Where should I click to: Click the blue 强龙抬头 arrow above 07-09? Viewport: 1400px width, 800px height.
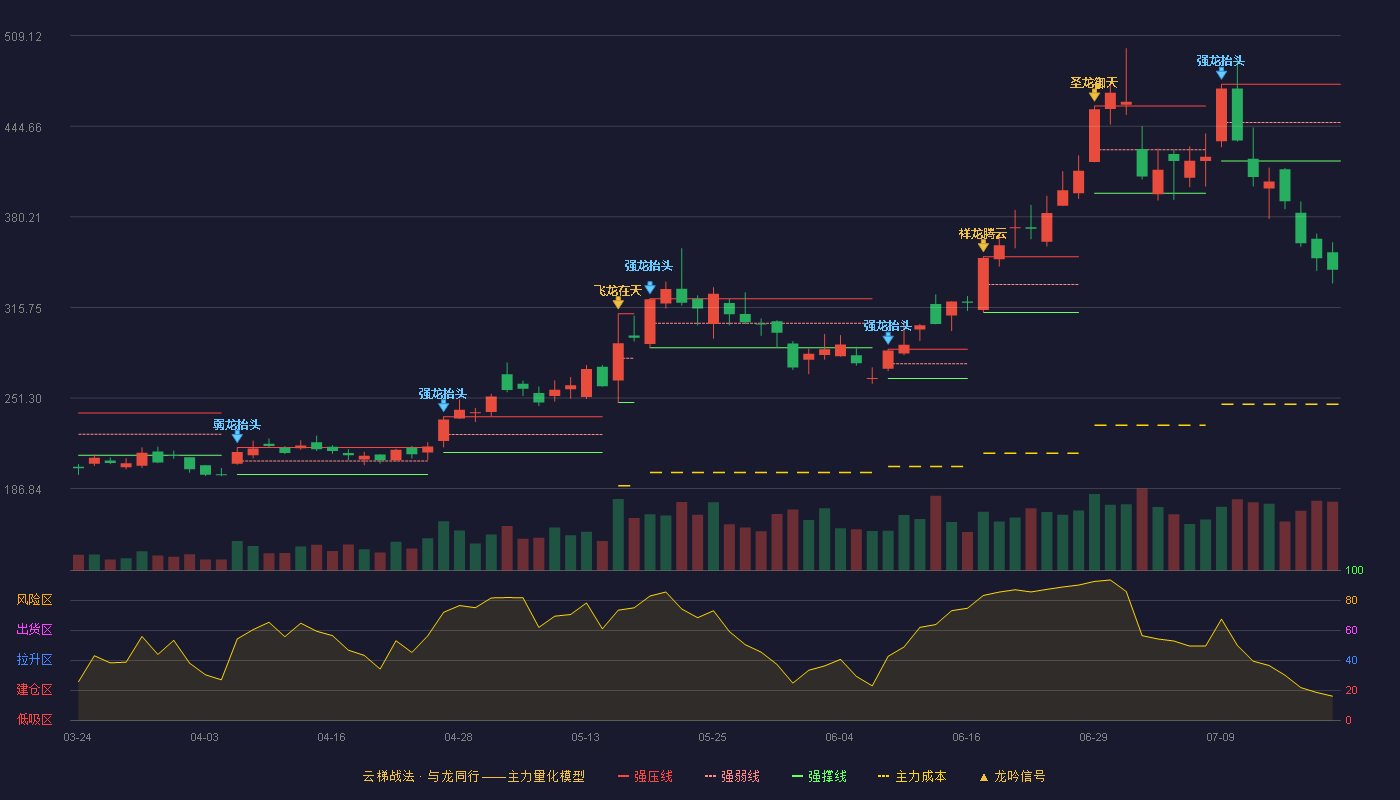click(x=1221, y=73)
